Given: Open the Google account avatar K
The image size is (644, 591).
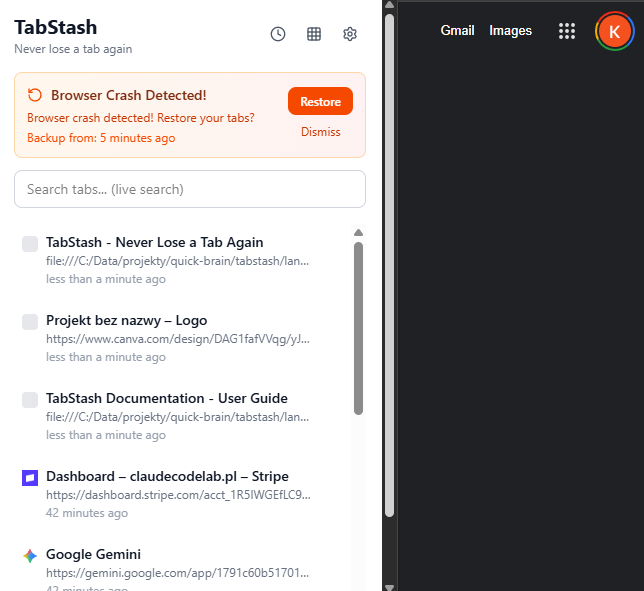Looking at the screenshot, I should point(614,31).
